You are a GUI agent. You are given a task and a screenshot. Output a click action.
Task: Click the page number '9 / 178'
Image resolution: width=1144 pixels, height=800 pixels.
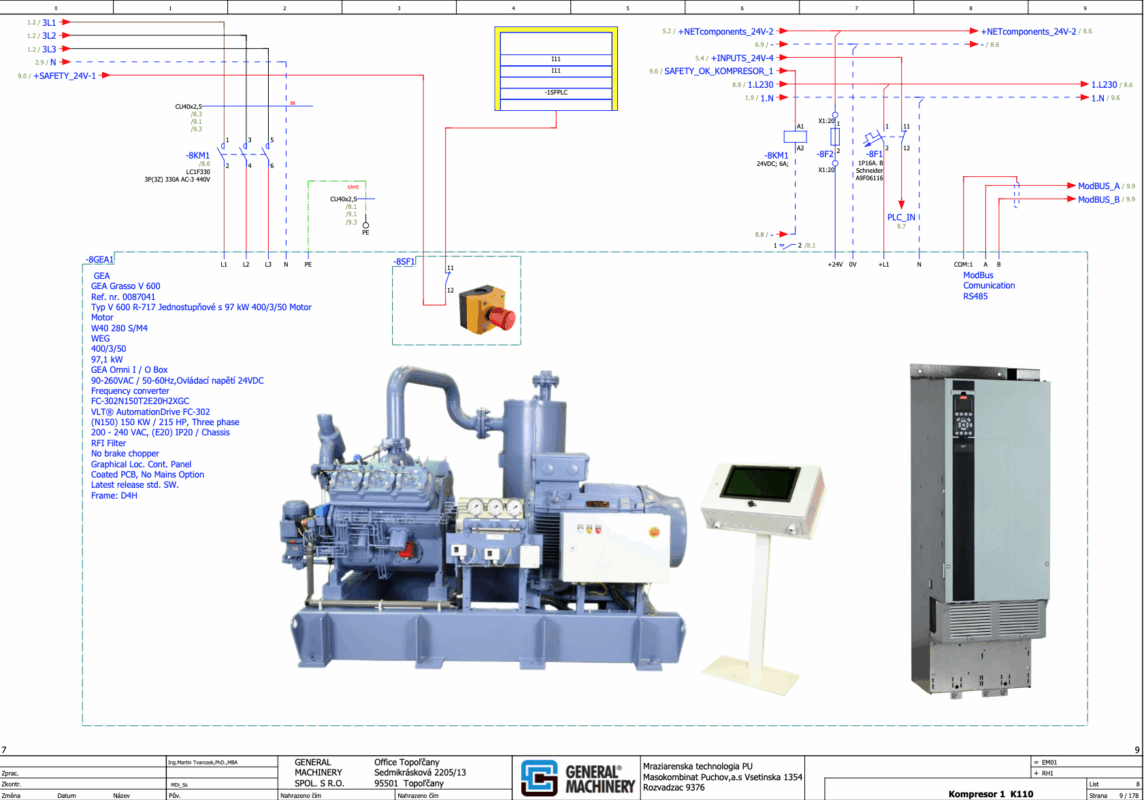(1129, 796)
